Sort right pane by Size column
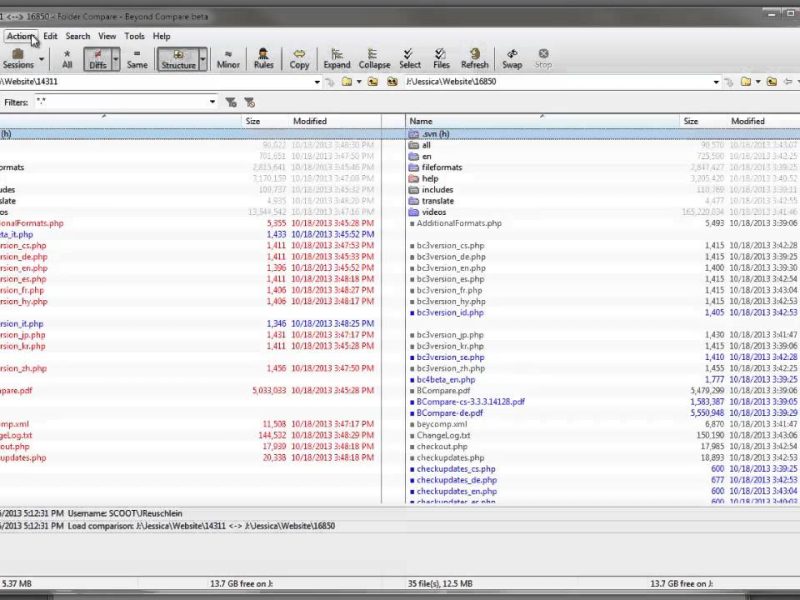This screenshot has width=800, height=600. click(x=703, y=121)
